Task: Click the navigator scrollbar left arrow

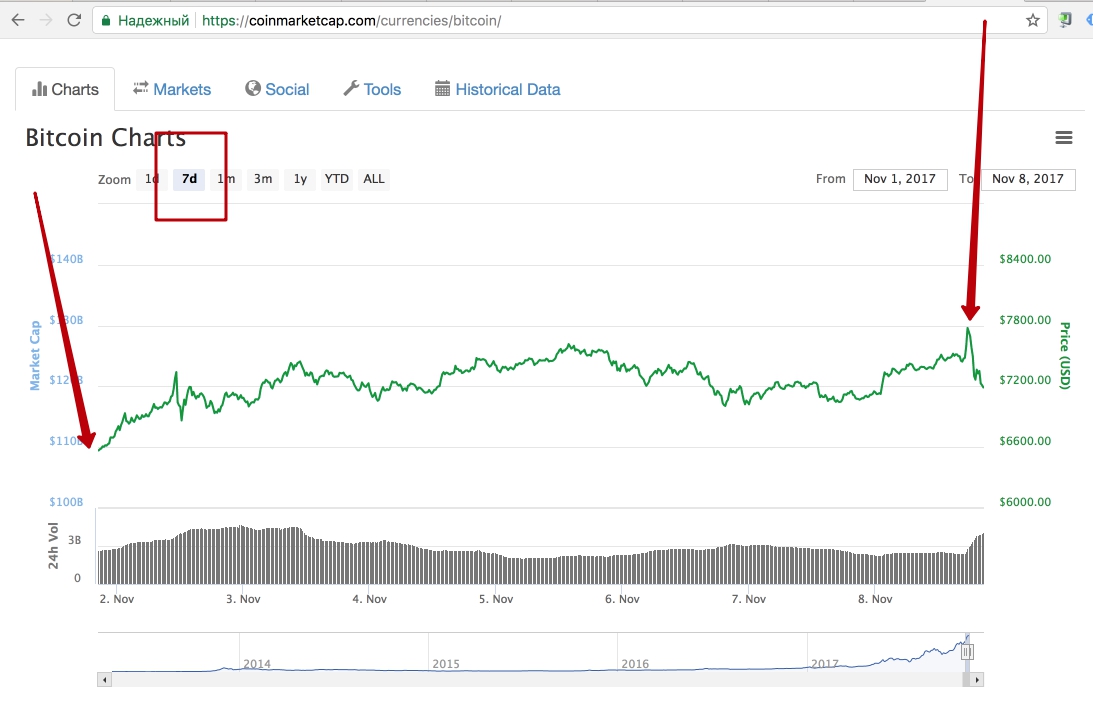Action: (x=105, y=680)
